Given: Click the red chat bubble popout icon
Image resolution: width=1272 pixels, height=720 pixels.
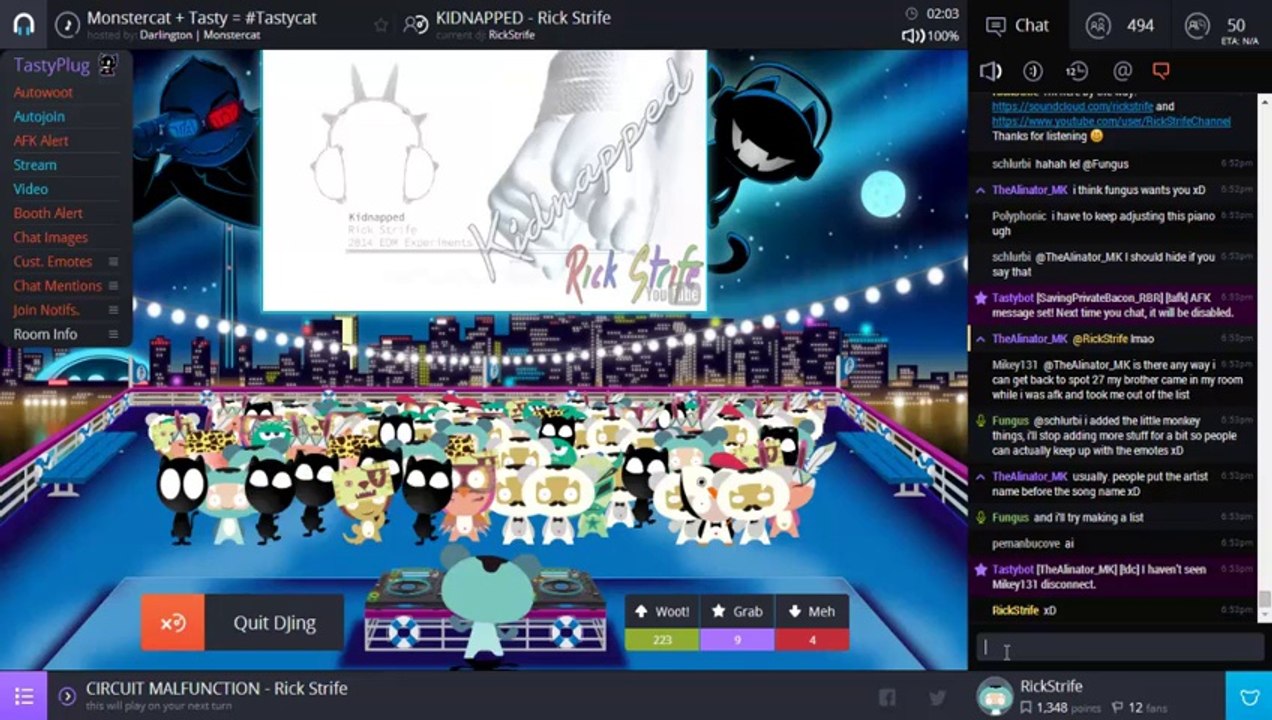Looking at the screenshot, I should pos(1160,71).
